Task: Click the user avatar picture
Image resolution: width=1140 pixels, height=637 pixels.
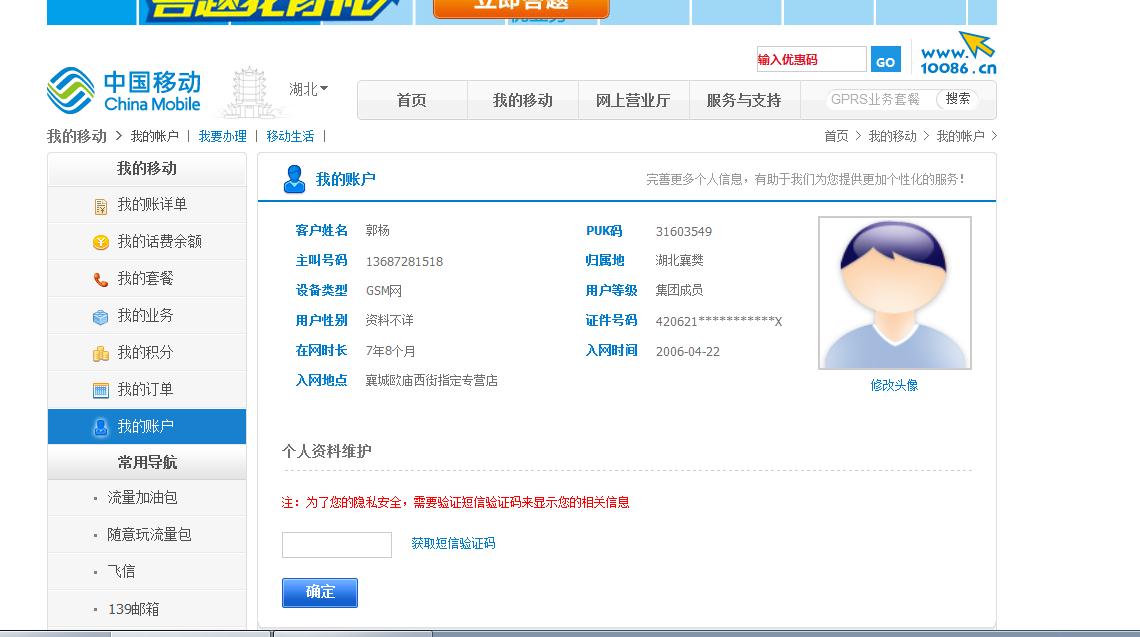Action: tap(895, 293)
